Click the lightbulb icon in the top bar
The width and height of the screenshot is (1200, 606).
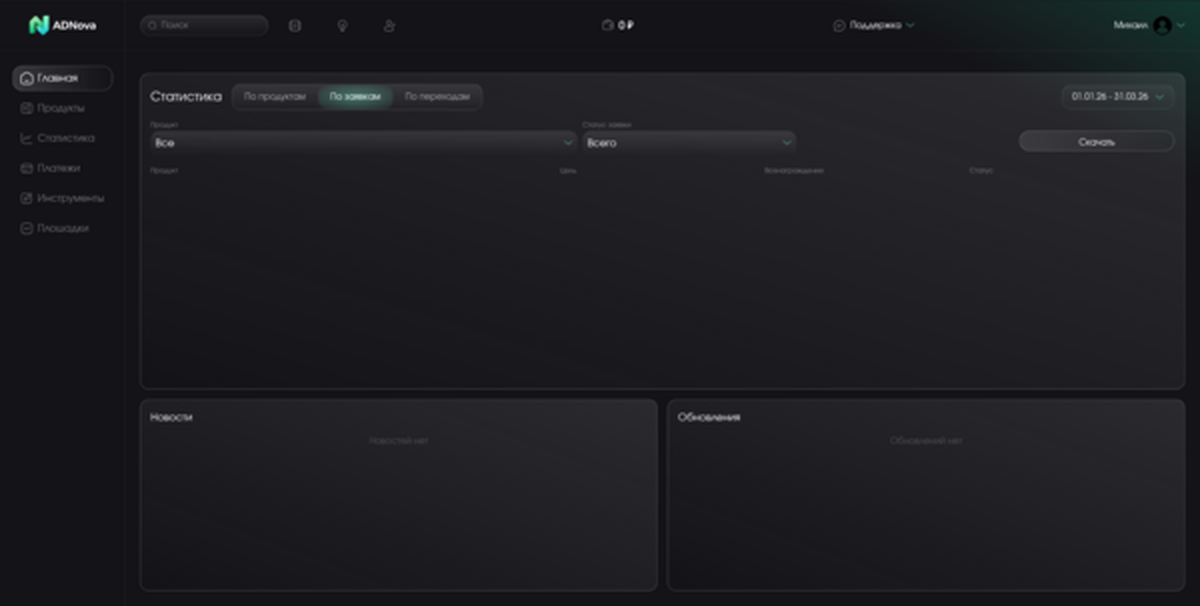coord(342,25)
